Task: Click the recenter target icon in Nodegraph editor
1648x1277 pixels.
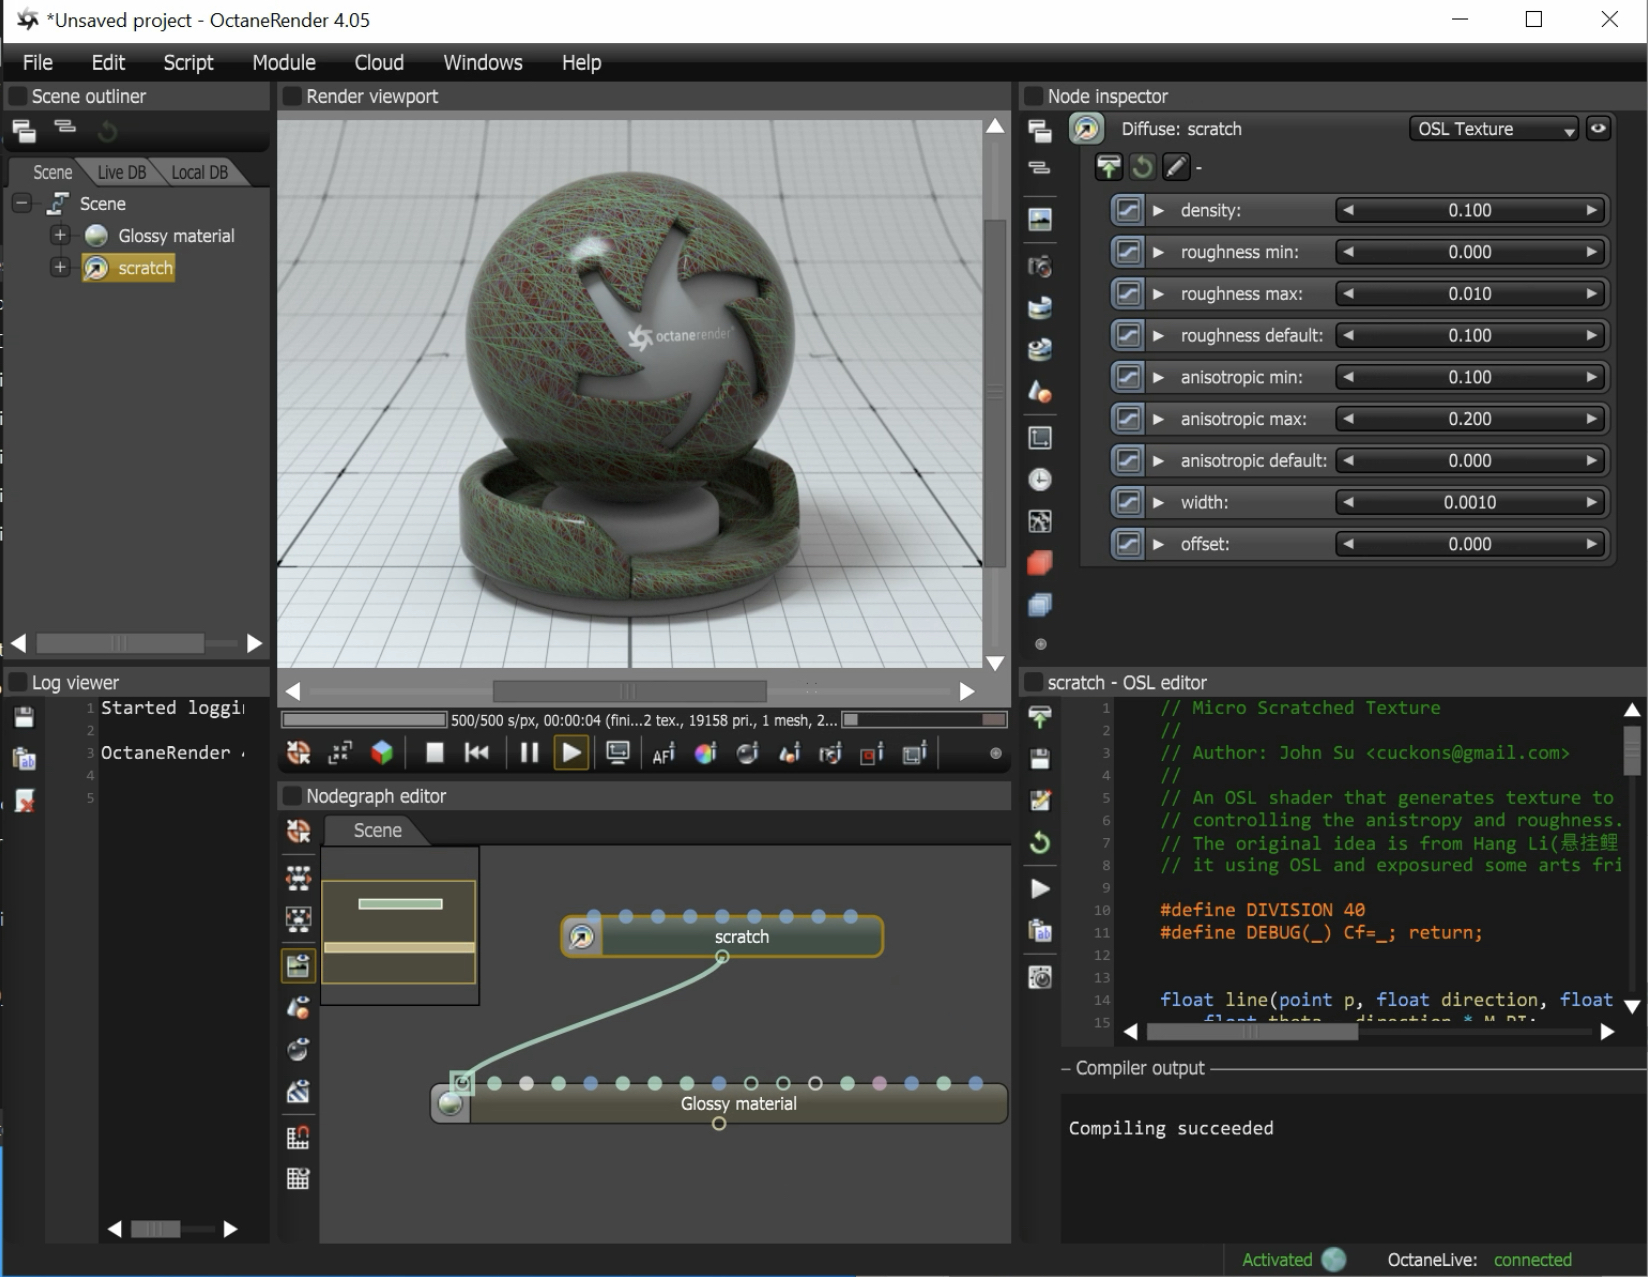Action: (x=298, y=831)
